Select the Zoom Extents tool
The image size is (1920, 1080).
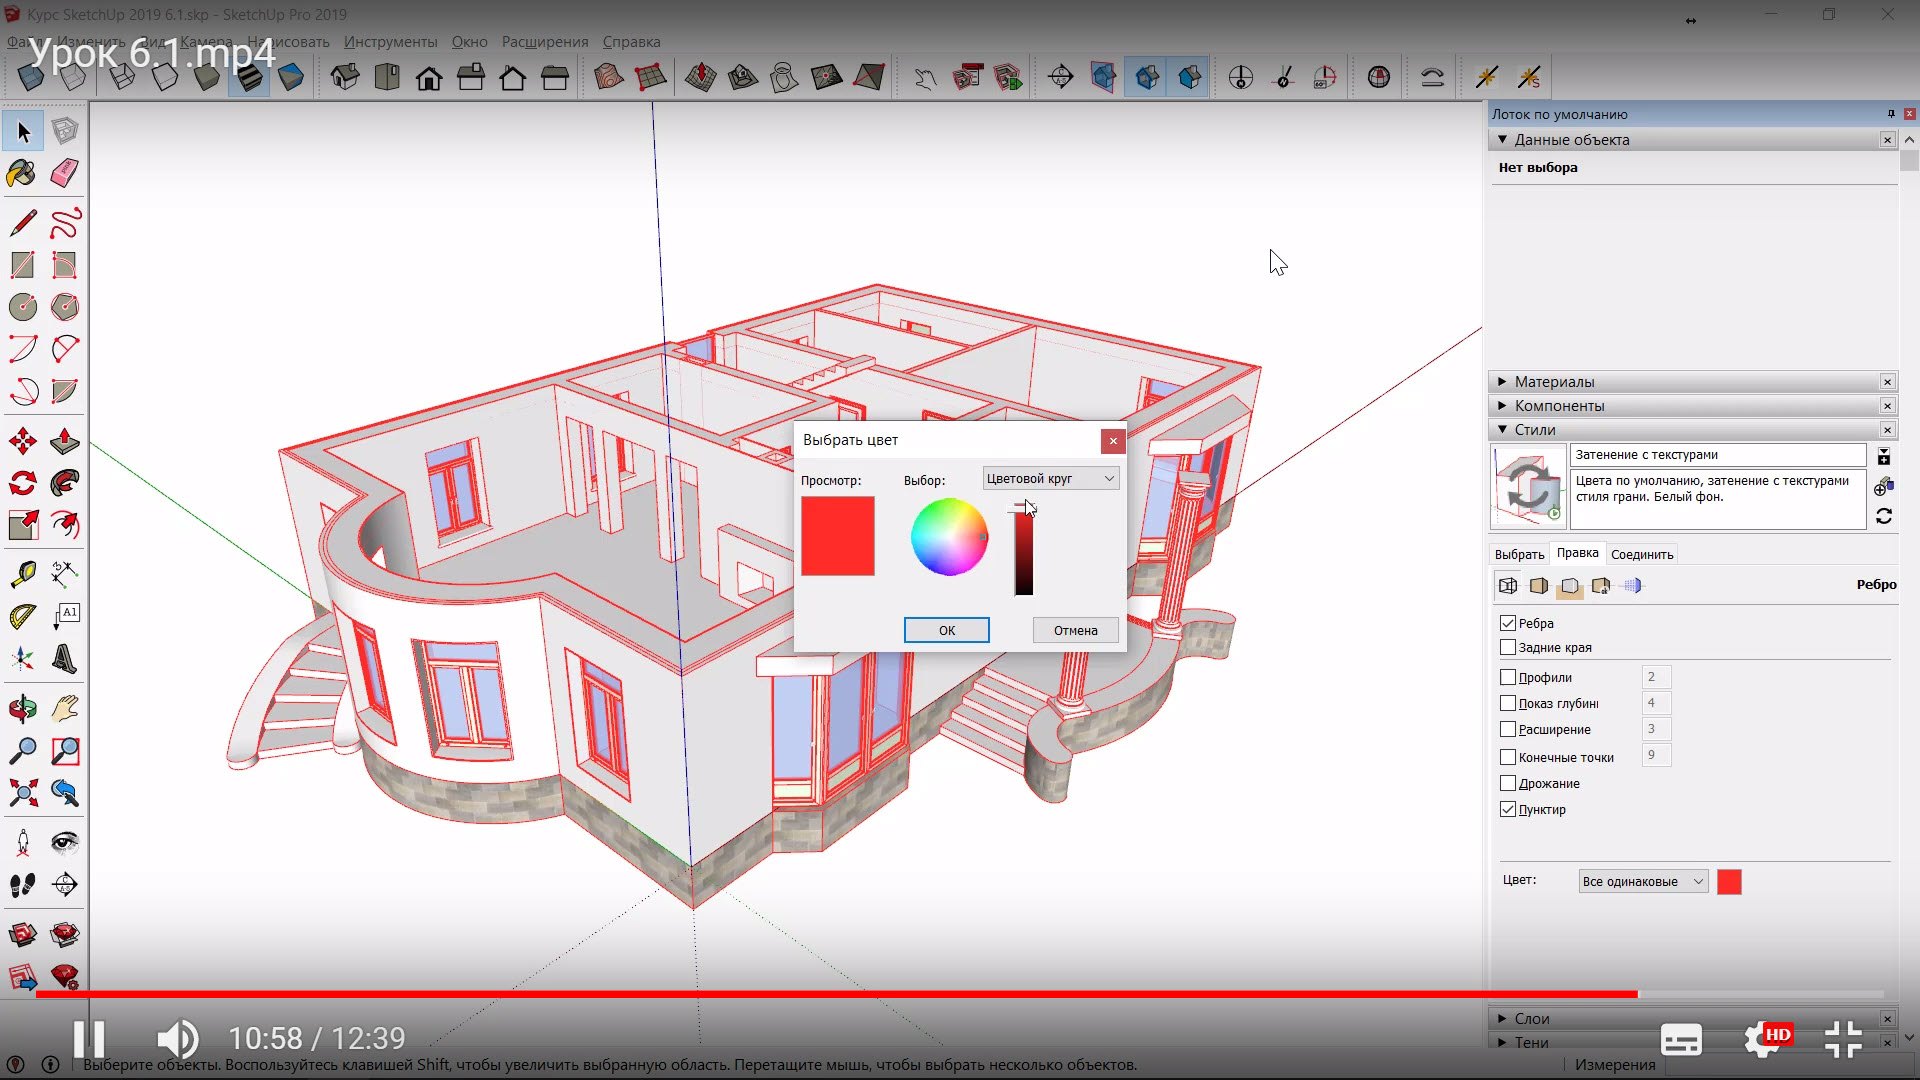[x=23, y=793]
